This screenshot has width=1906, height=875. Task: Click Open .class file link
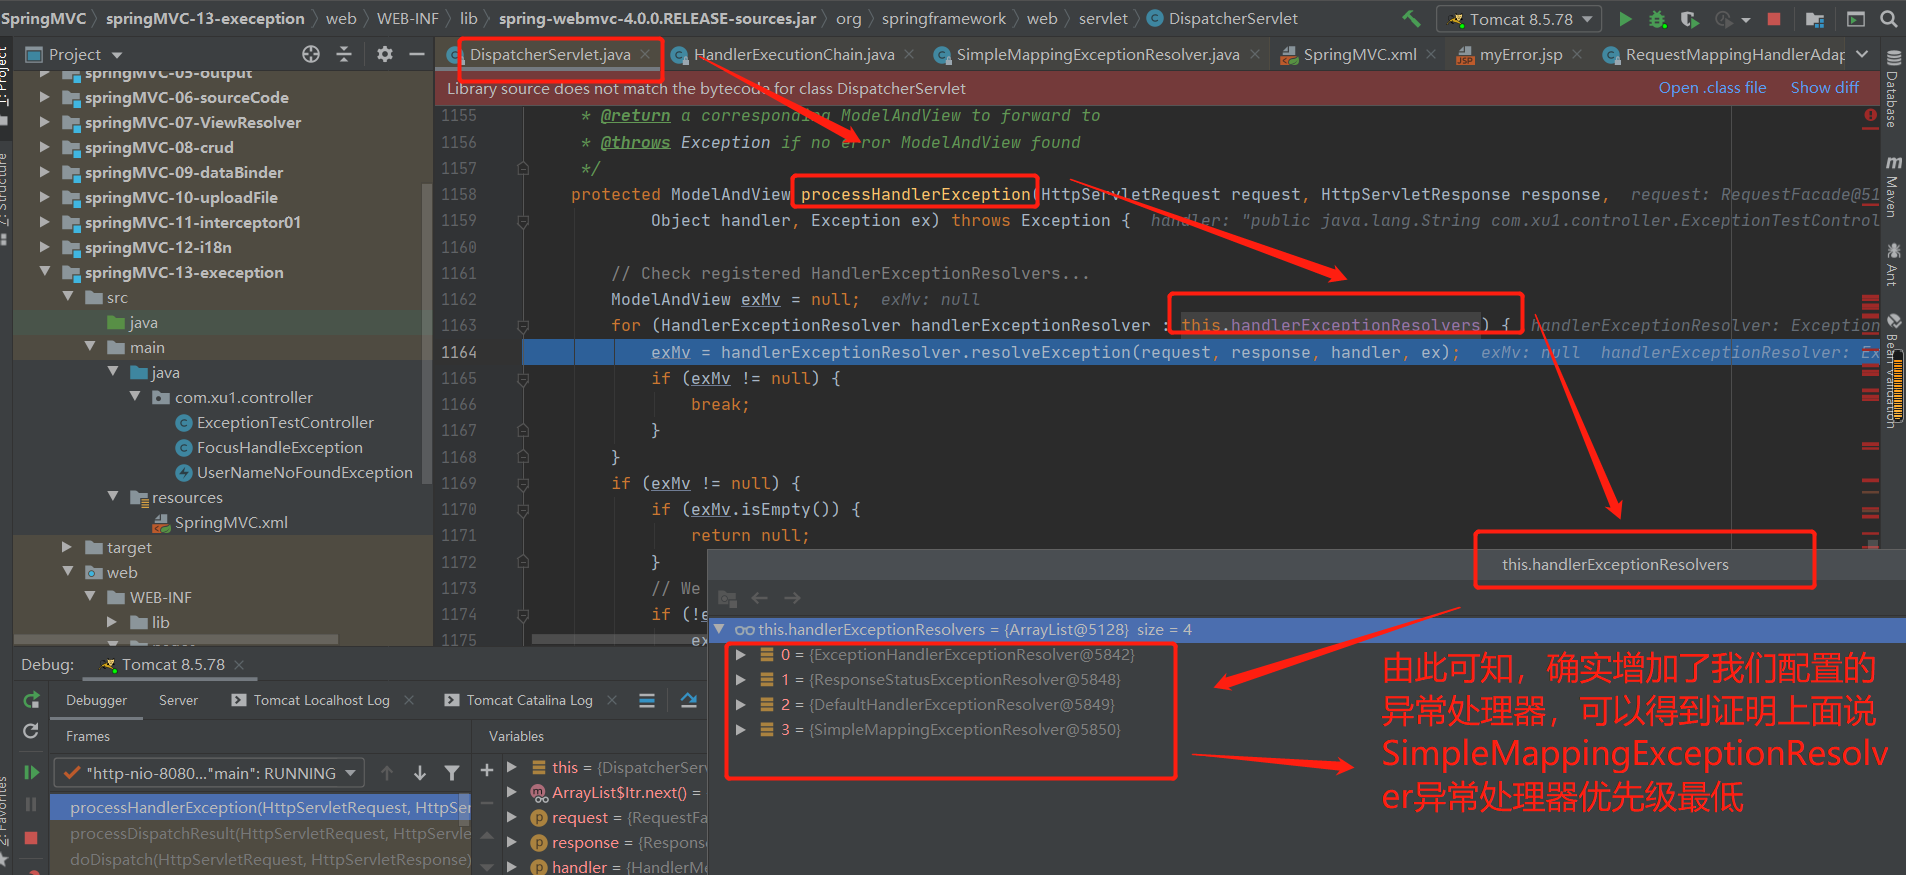pyautogui.click(x=1712, y=88)
